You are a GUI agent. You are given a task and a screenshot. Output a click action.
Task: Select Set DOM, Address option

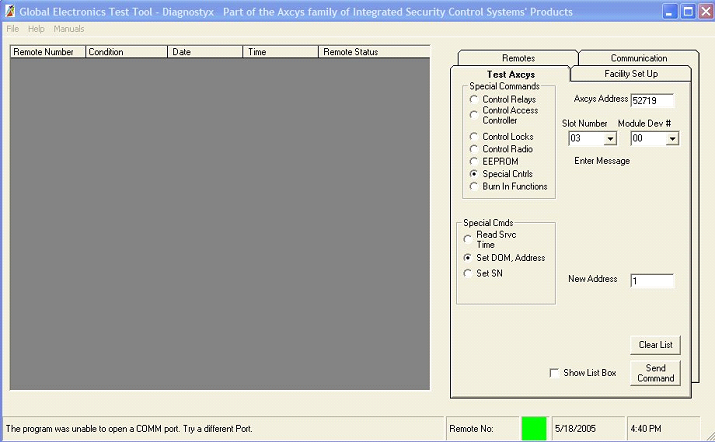click(467, 258)
